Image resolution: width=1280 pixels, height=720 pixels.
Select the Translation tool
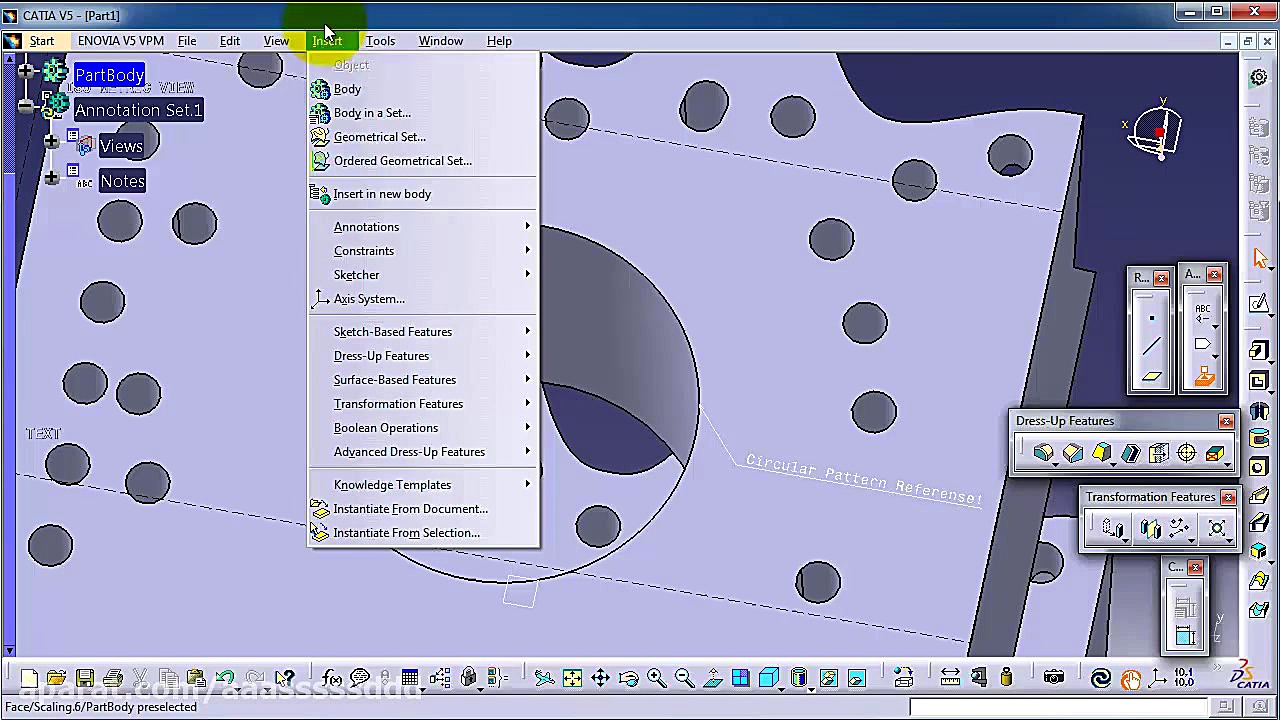(1112, 528)
